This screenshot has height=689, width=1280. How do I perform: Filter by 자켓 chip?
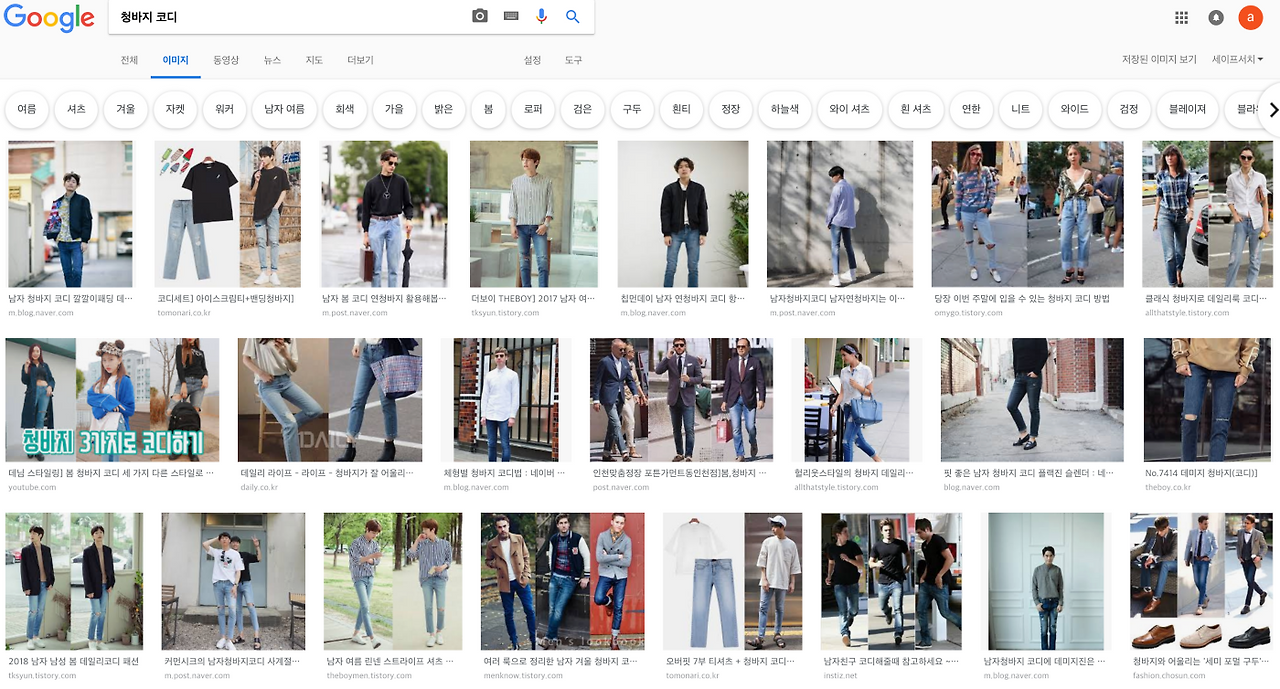pyautogui.click(x=175, y=109)
